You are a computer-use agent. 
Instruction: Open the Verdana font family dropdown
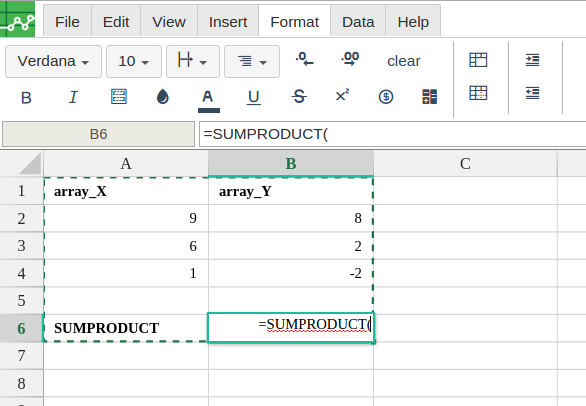click(x=53, y=61)
